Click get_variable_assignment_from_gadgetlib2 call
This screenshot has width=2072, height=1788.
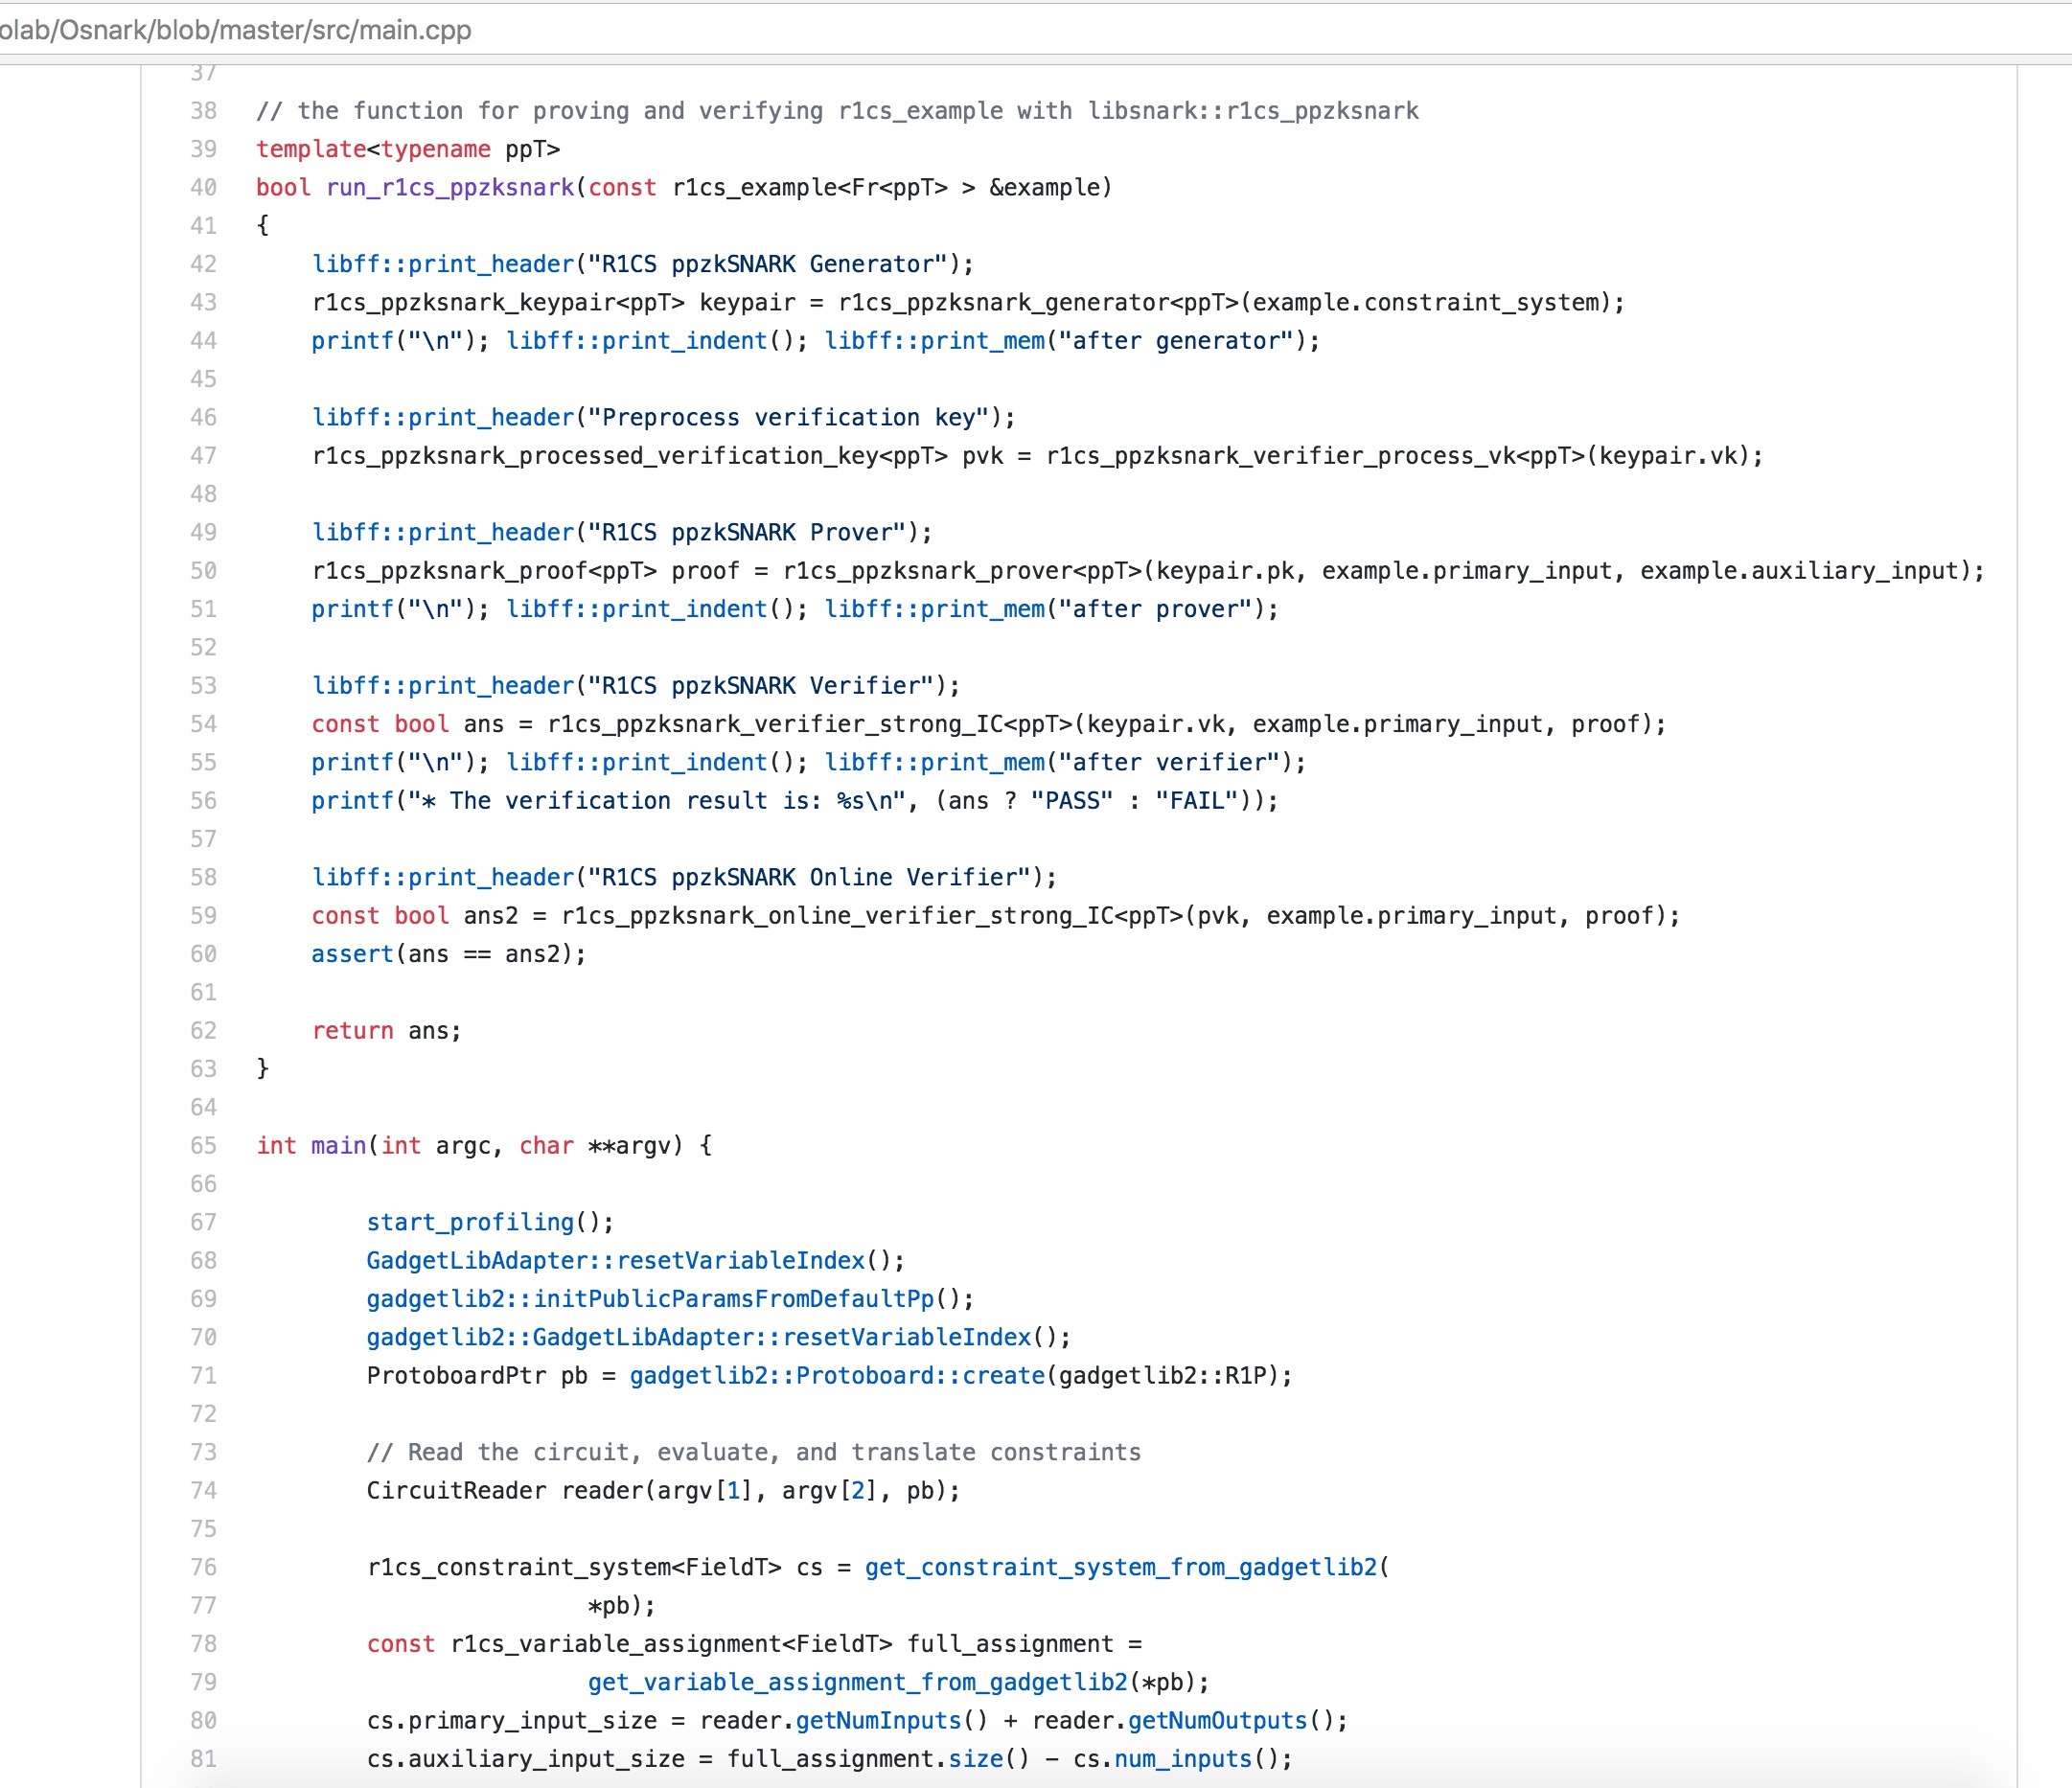858,1683
